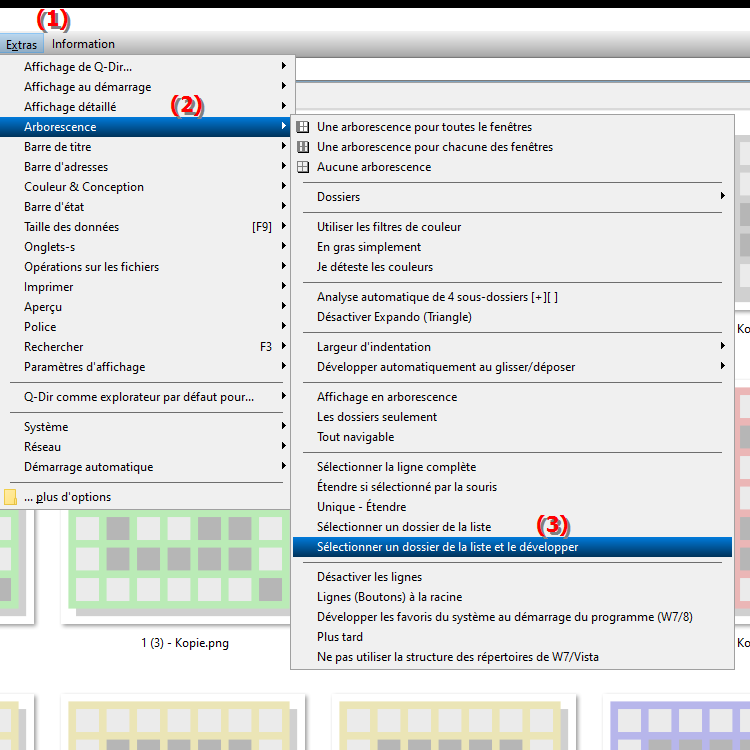750x750 pixels.
Task: Choose Sélectionner un dossier de la liste et le développer
Action: 512,547
